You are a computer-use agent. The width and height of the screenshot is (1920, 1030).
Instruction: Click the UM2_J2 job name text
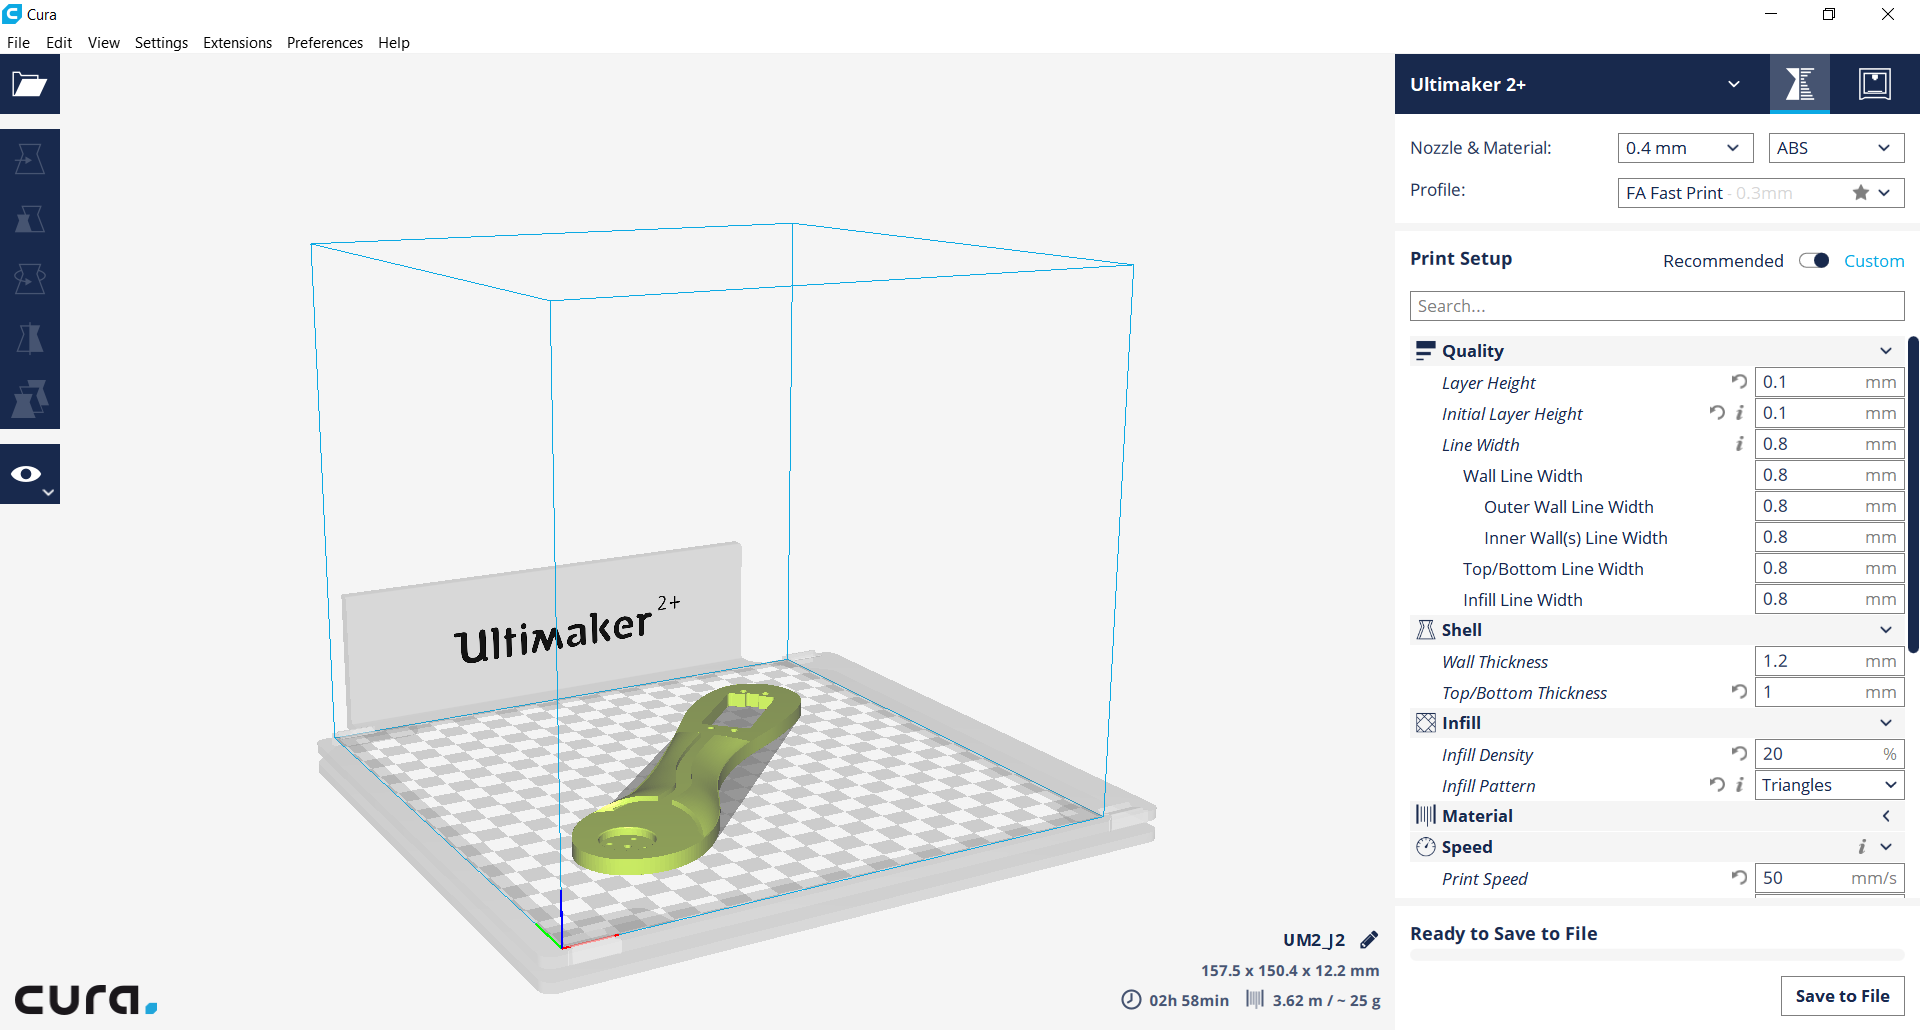[1314, 940]
